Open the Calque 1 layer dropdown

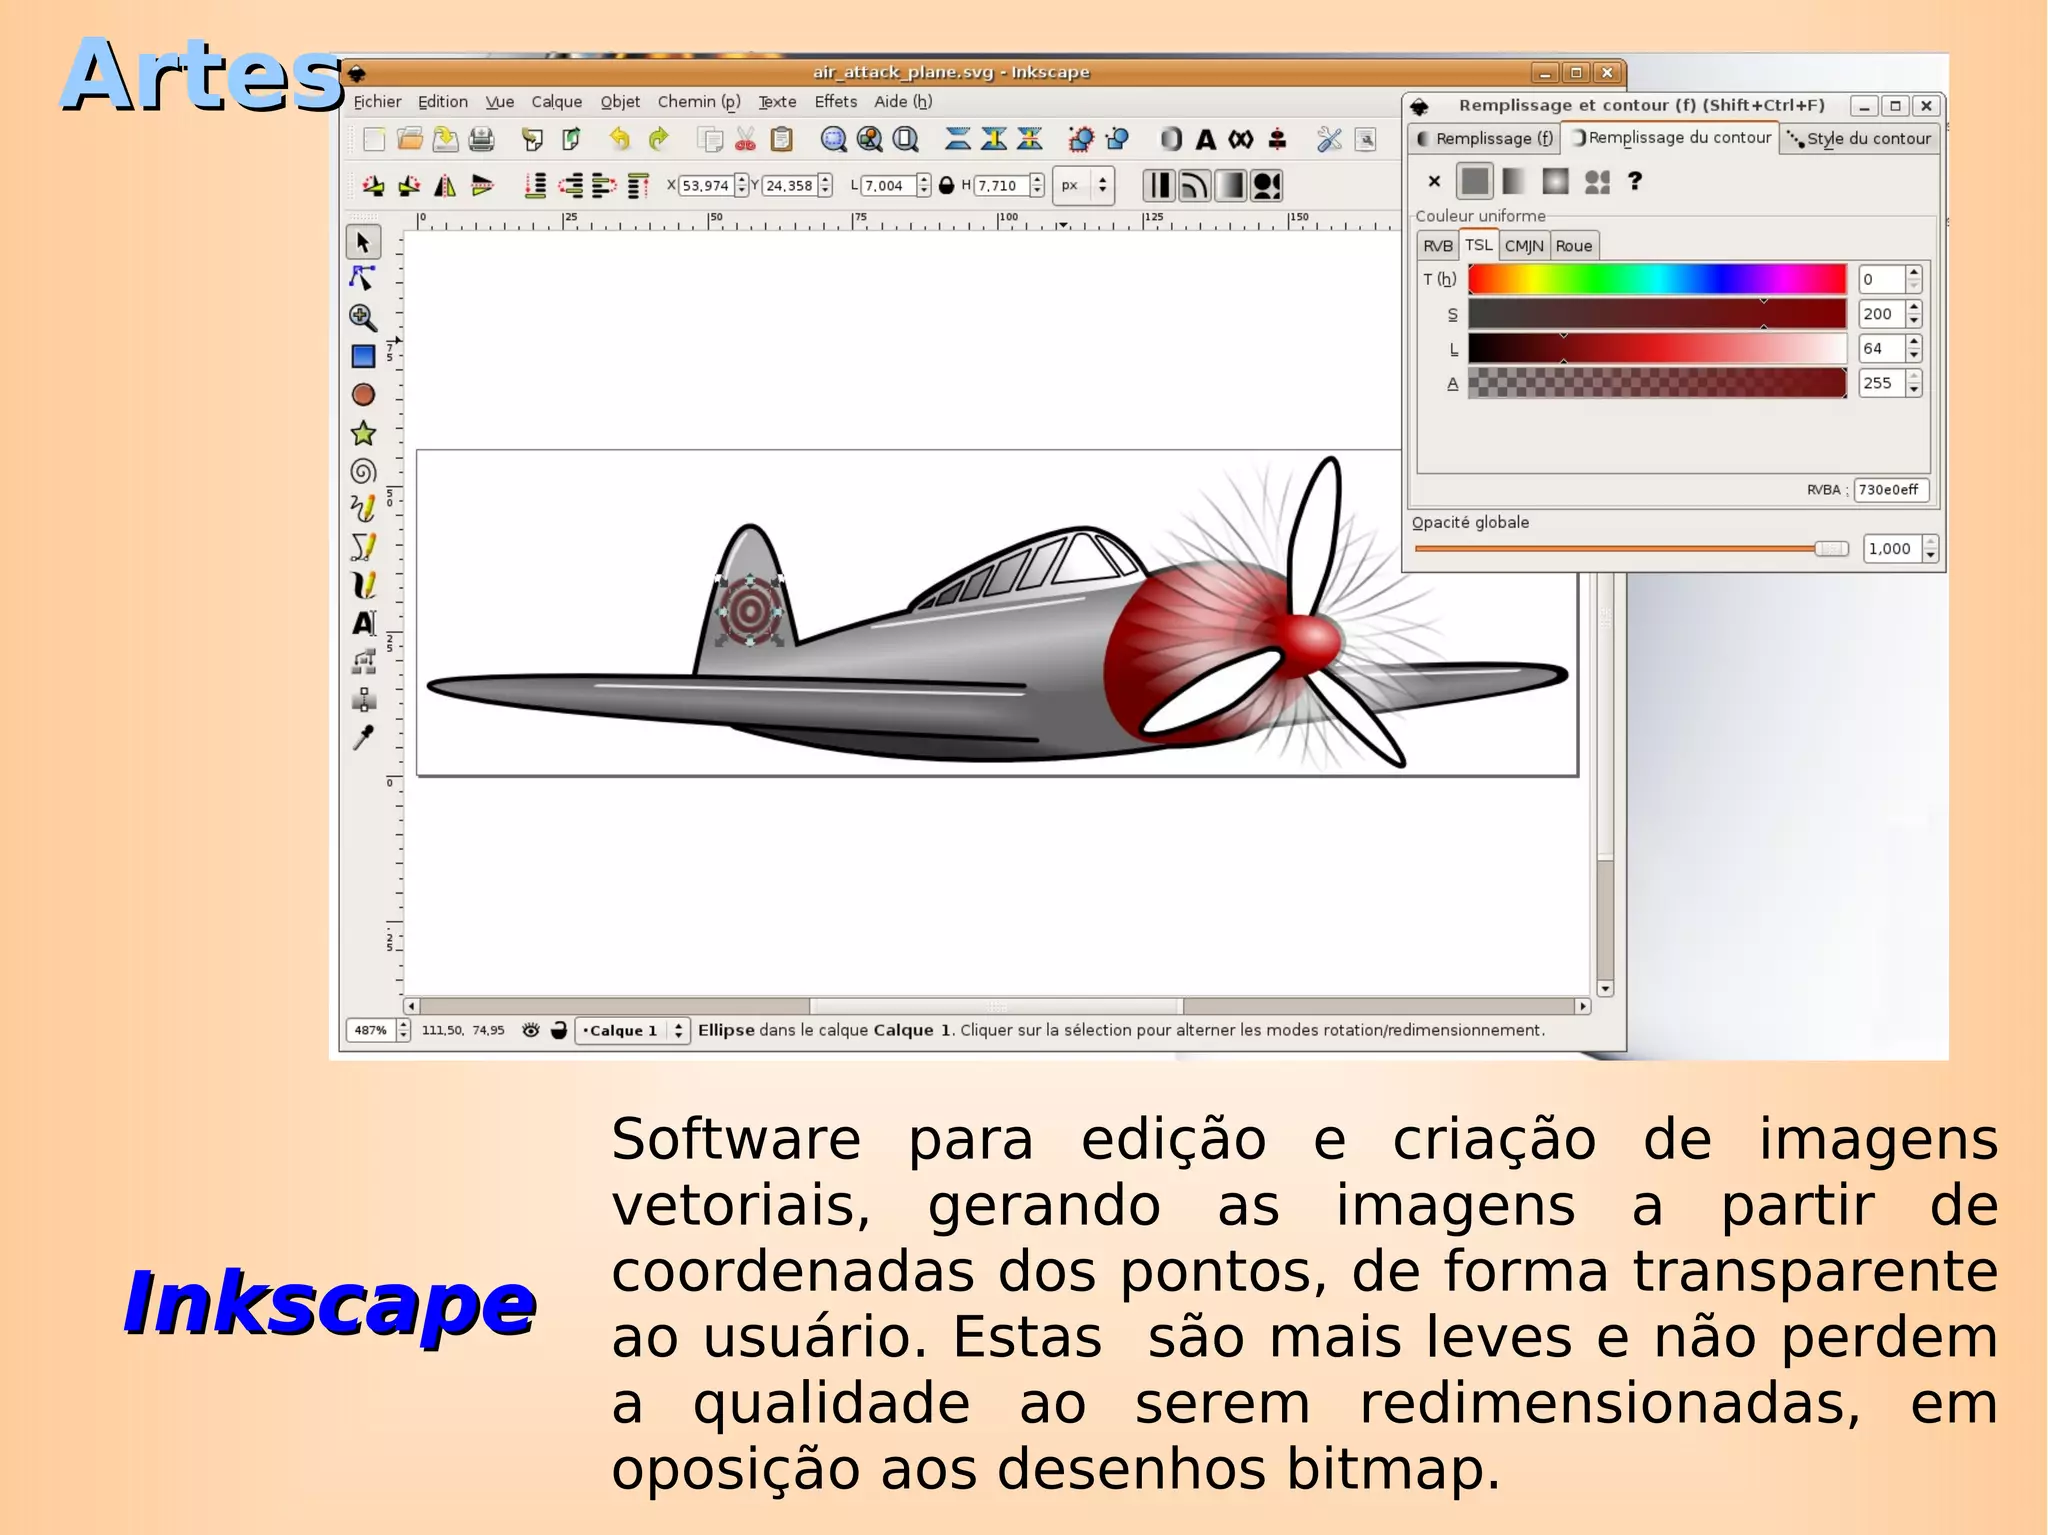(632, 1030)
